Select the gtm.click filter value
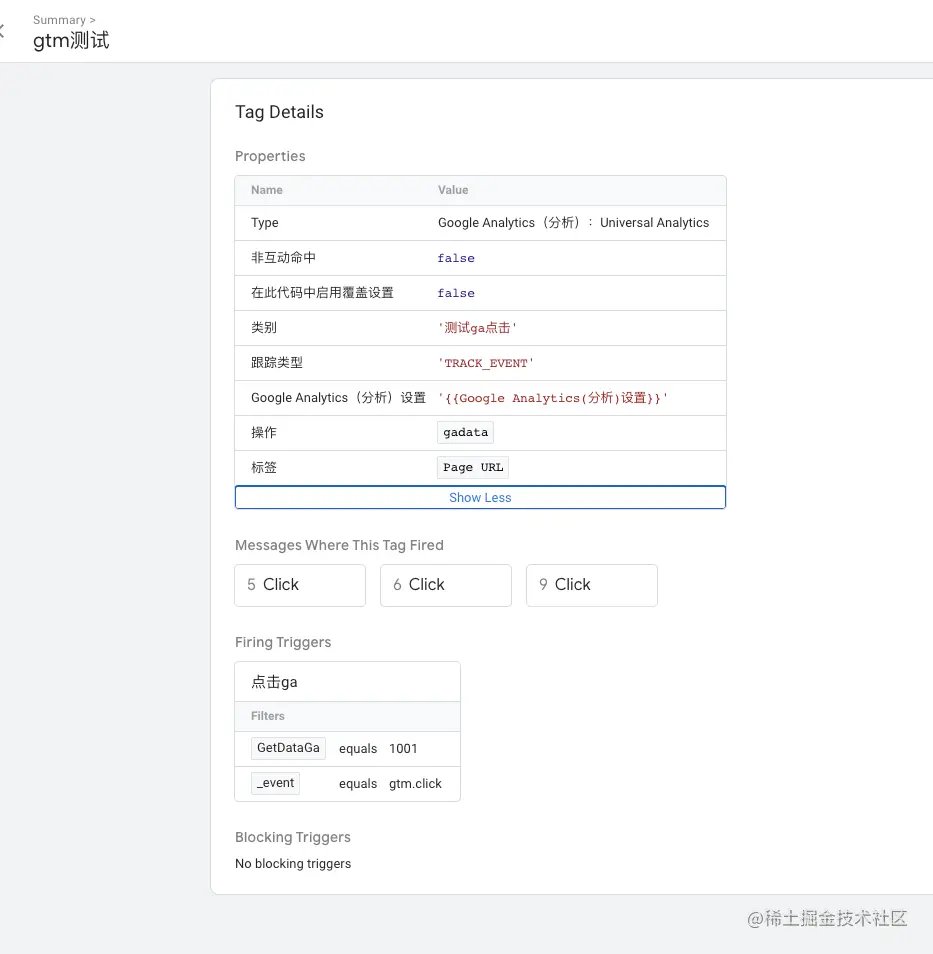Image resolution: width=933 pixels, height=954 pixels. (415, 784)
